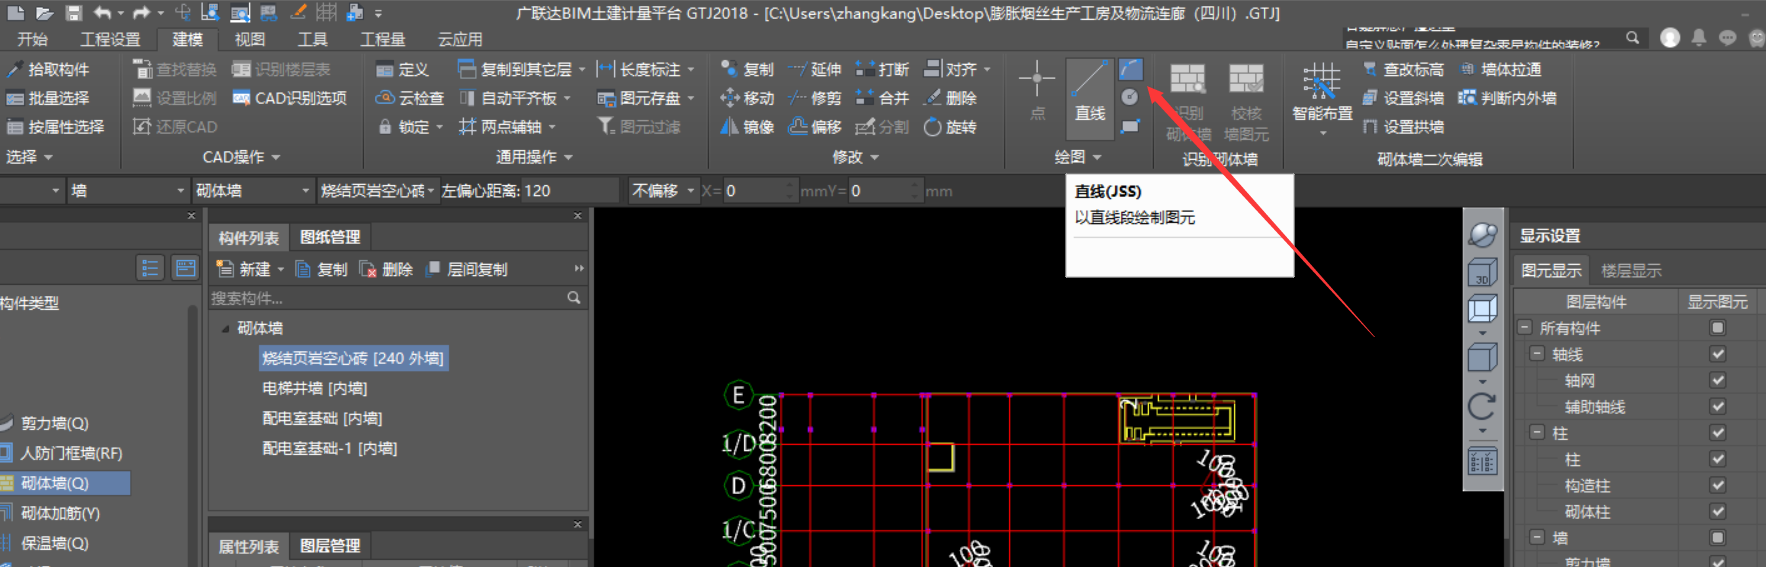
Task: Toggle the 所有构件 display checkbox
Action: coord(1718,328)
